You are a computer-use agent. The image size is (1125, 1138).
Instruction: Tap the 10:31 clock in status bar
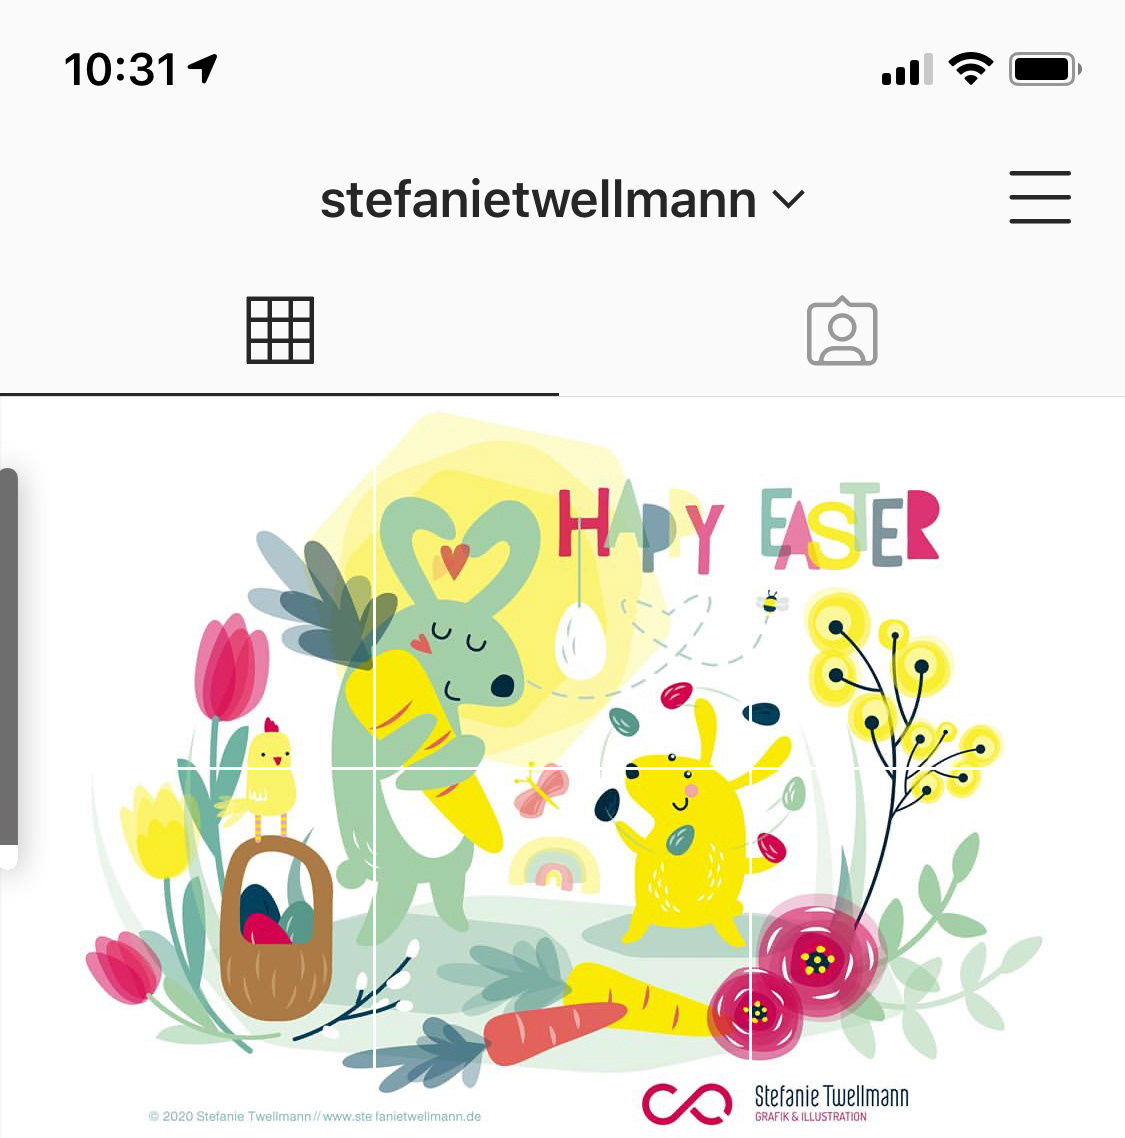(x=120, y=70)
